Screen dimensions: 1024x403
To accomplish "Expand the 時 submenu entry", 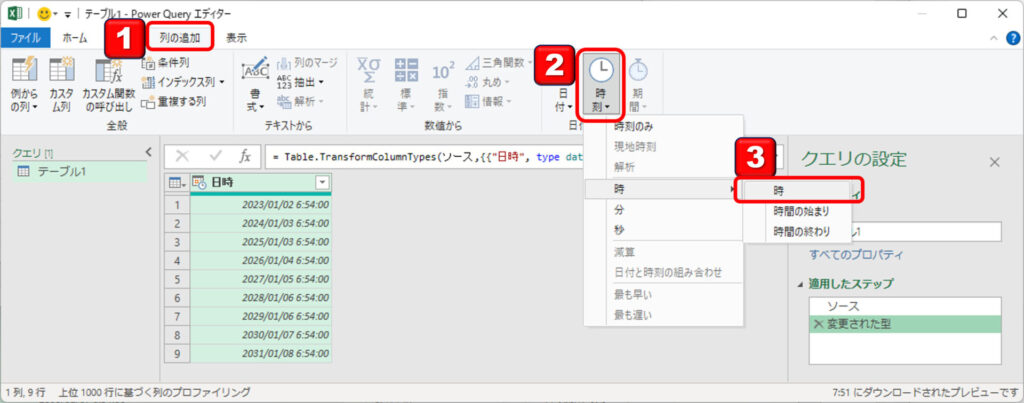I will pos(664,189).
